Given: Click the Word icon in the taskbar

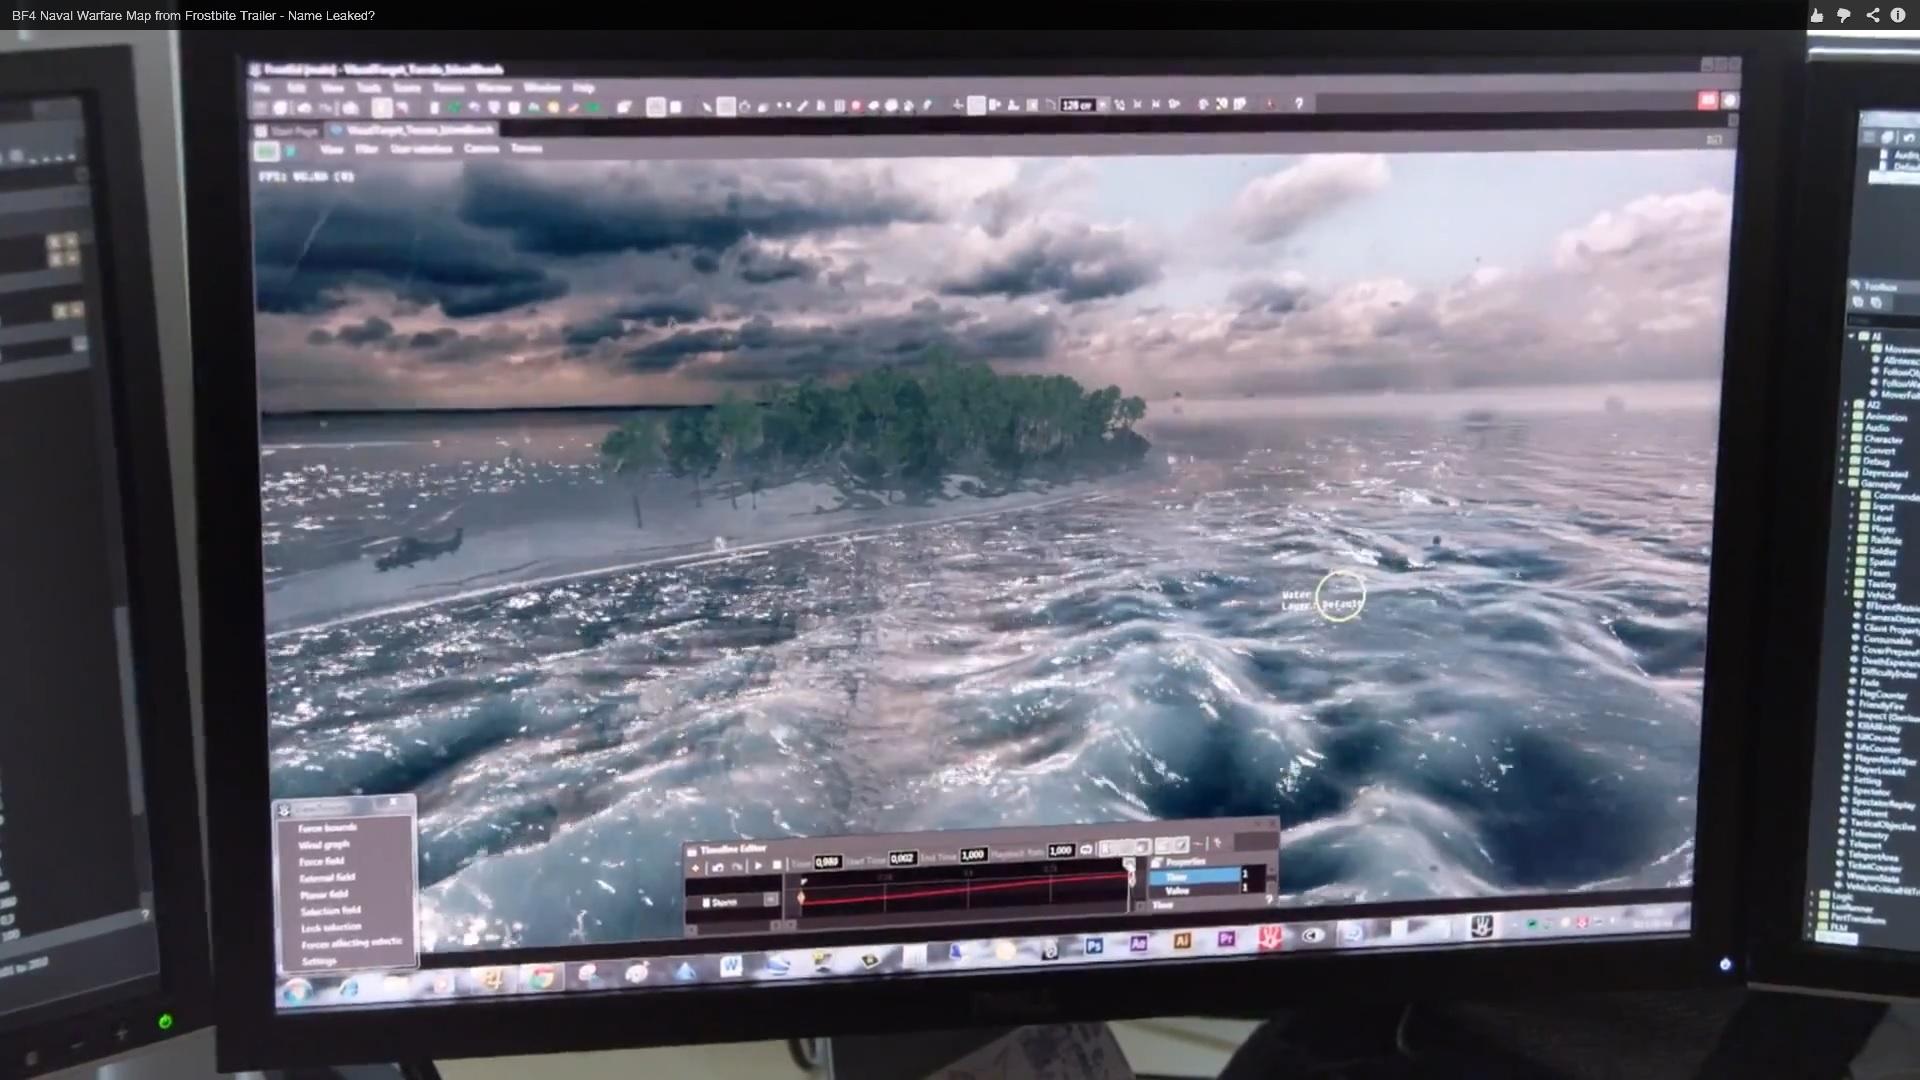Looking at the screenshot, I should (730, 966).
